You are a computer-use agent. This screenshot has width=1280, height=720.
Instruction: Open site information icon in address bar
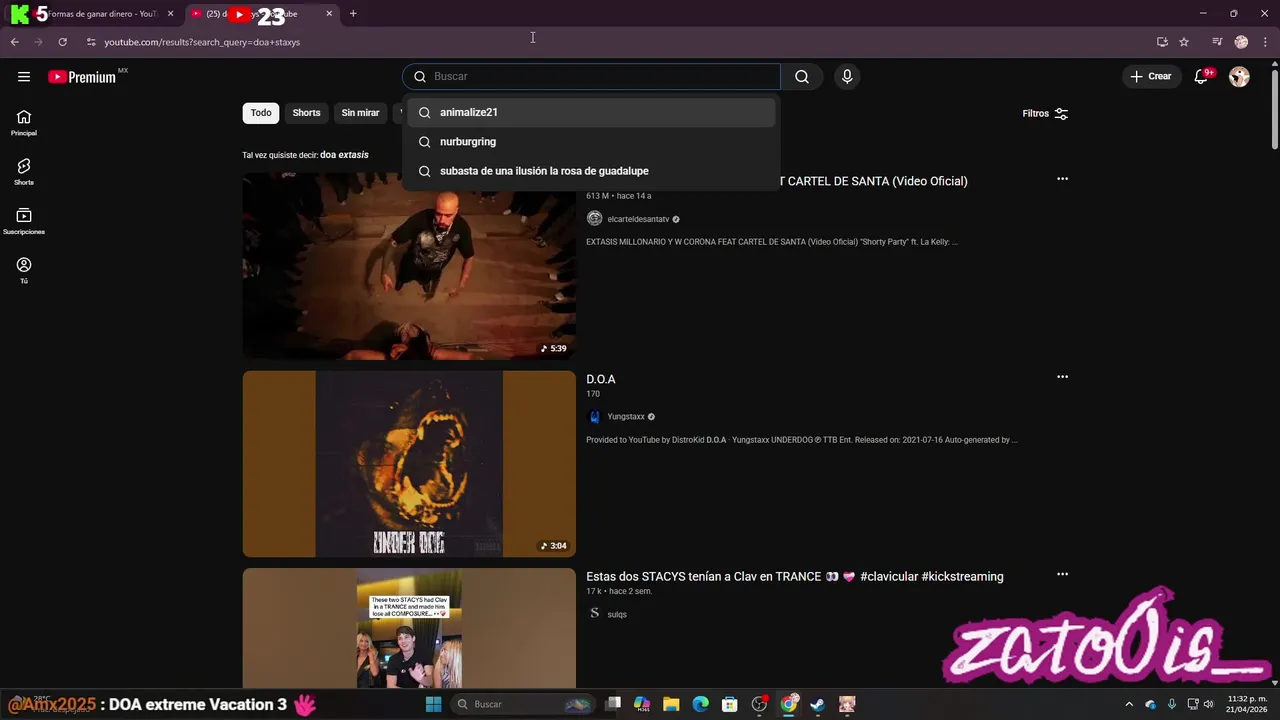[90, 42]
